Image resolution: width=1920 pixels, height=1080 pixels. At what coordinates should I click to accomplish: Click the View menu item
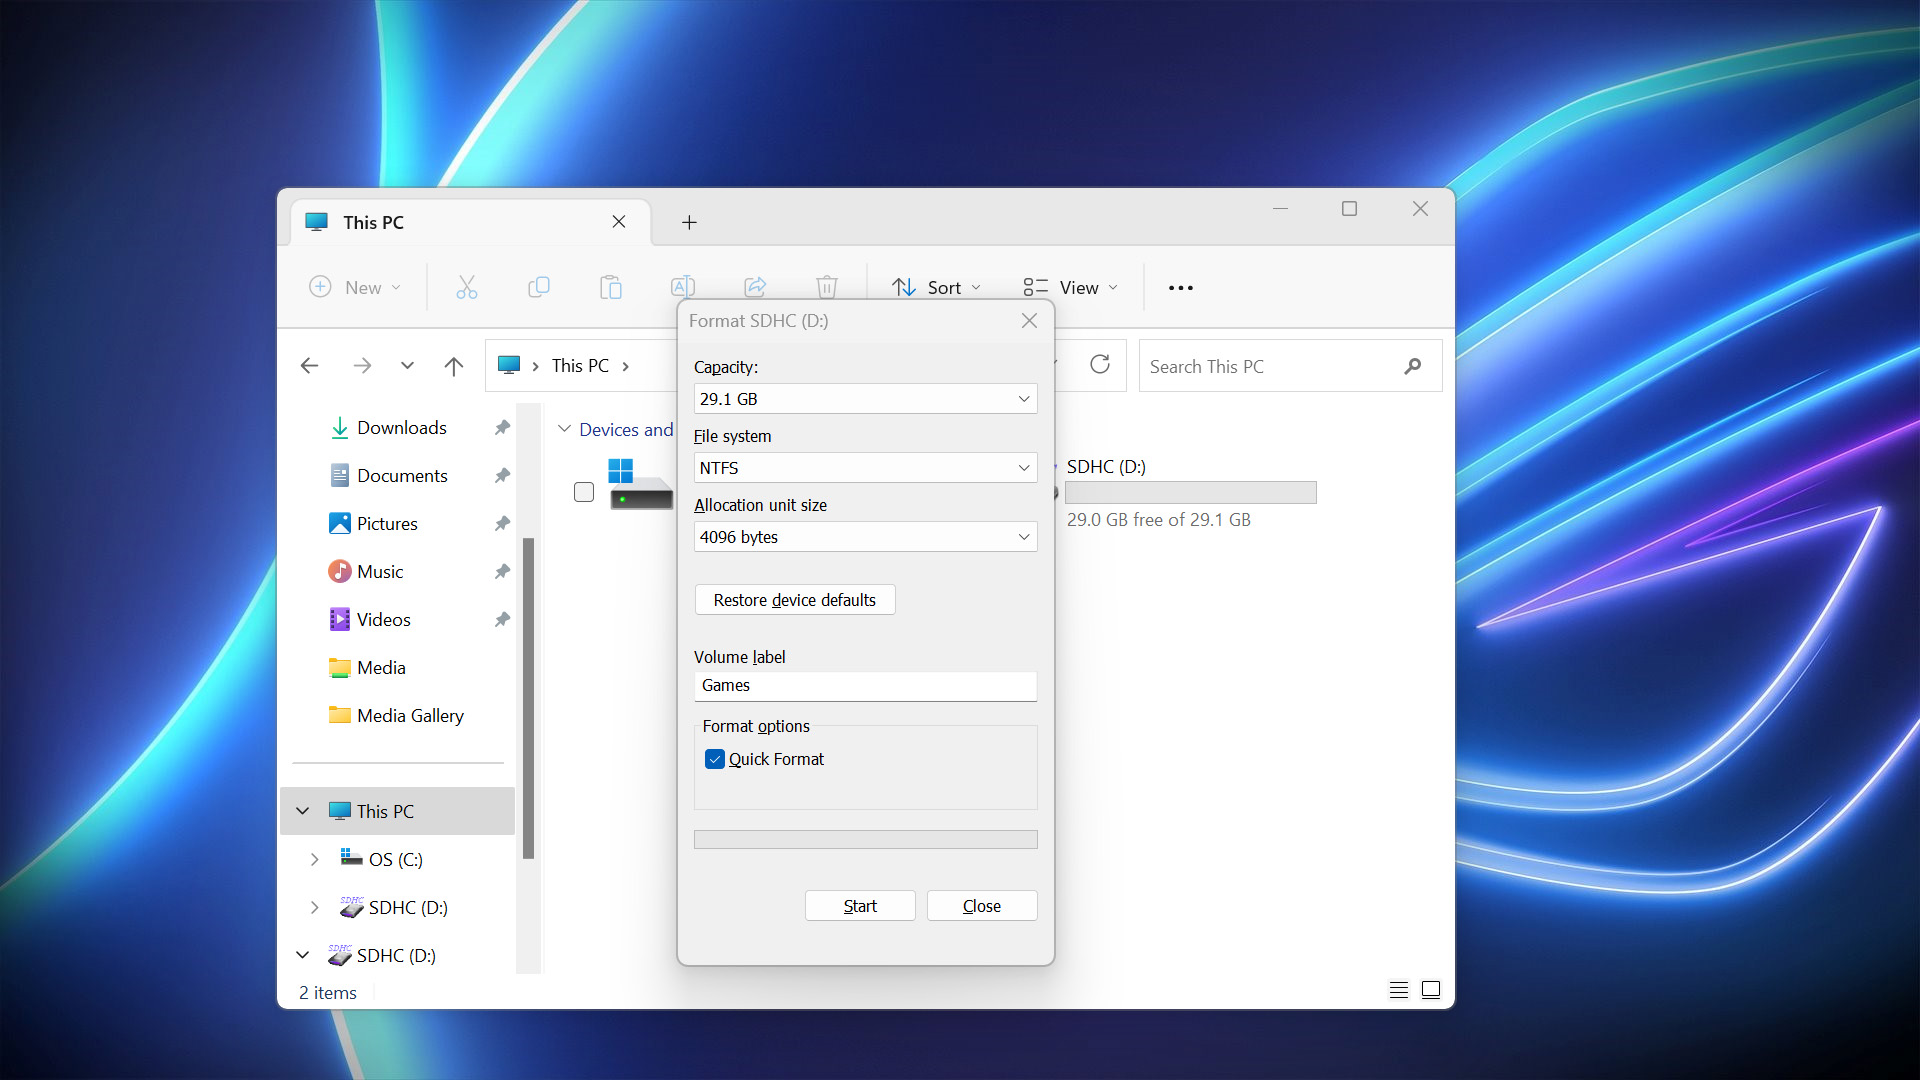pos(1081,286)
